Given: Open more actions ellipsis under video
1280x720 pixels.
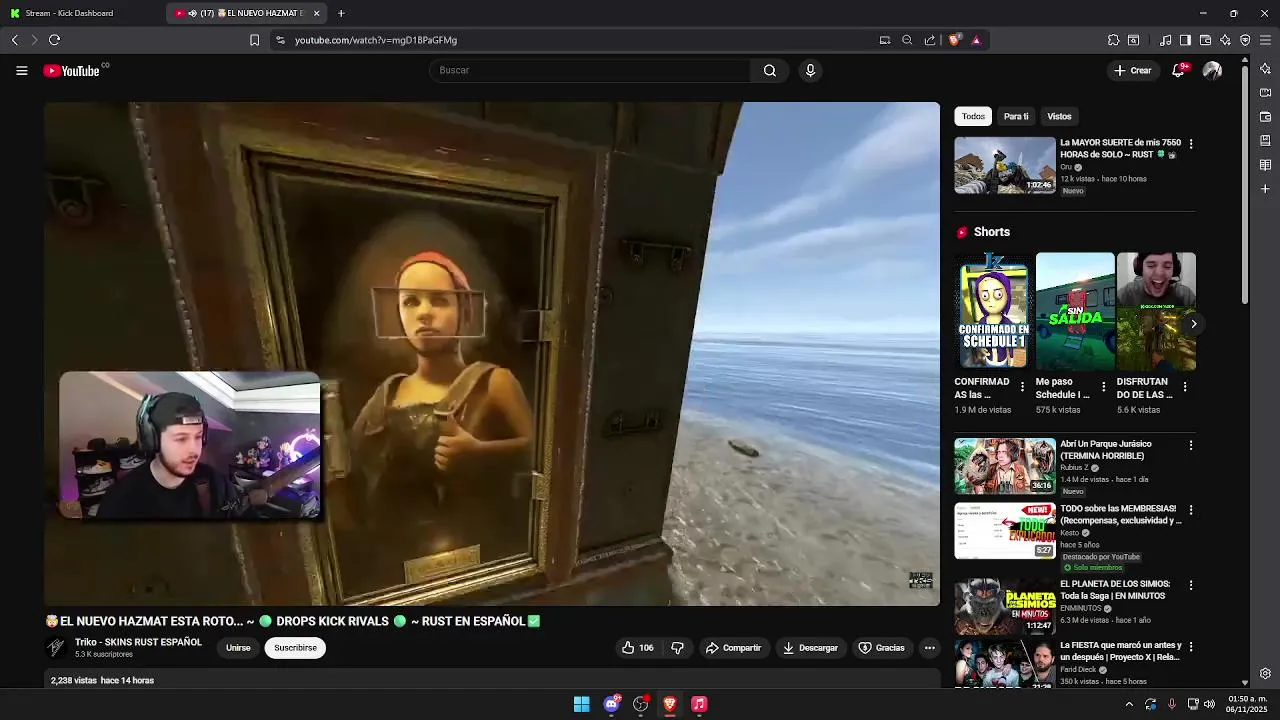Looking at the screenshot, I should pos(929,648).
